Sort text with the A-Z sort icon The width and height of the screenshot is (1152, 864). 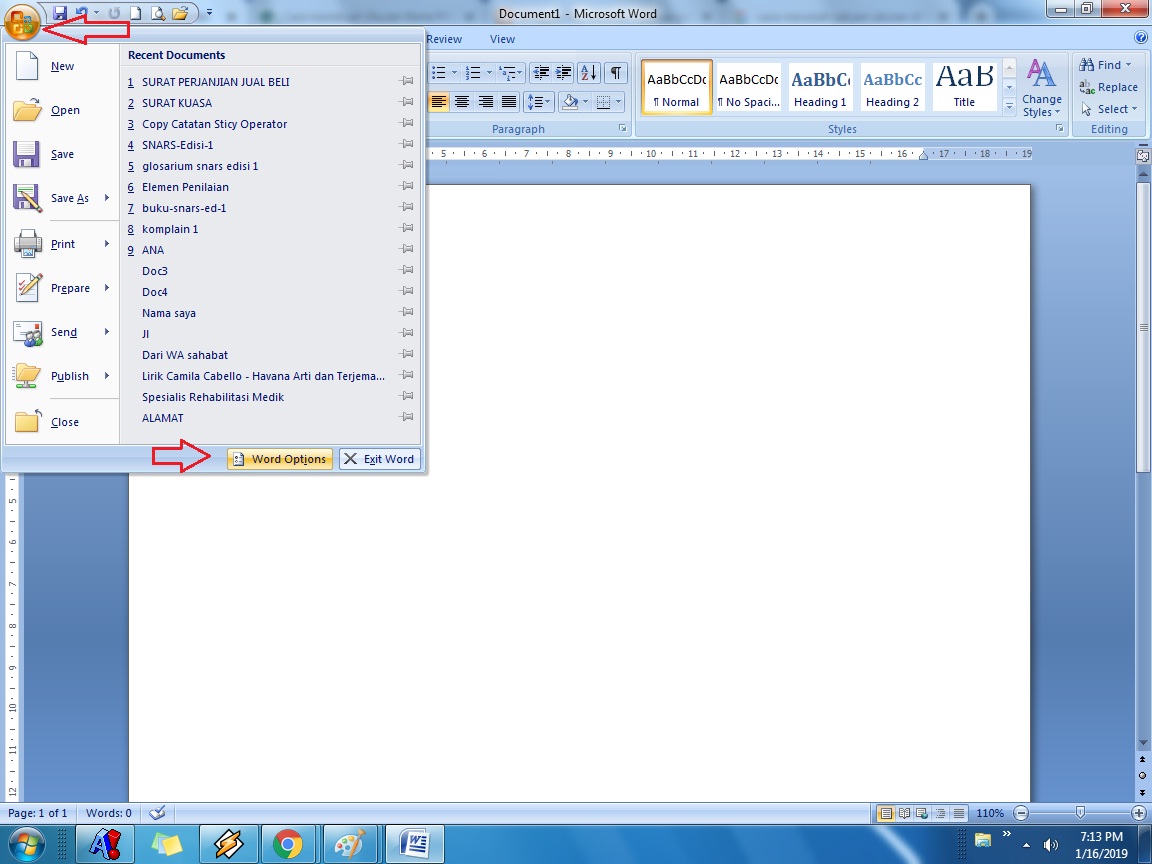[588, 73]
